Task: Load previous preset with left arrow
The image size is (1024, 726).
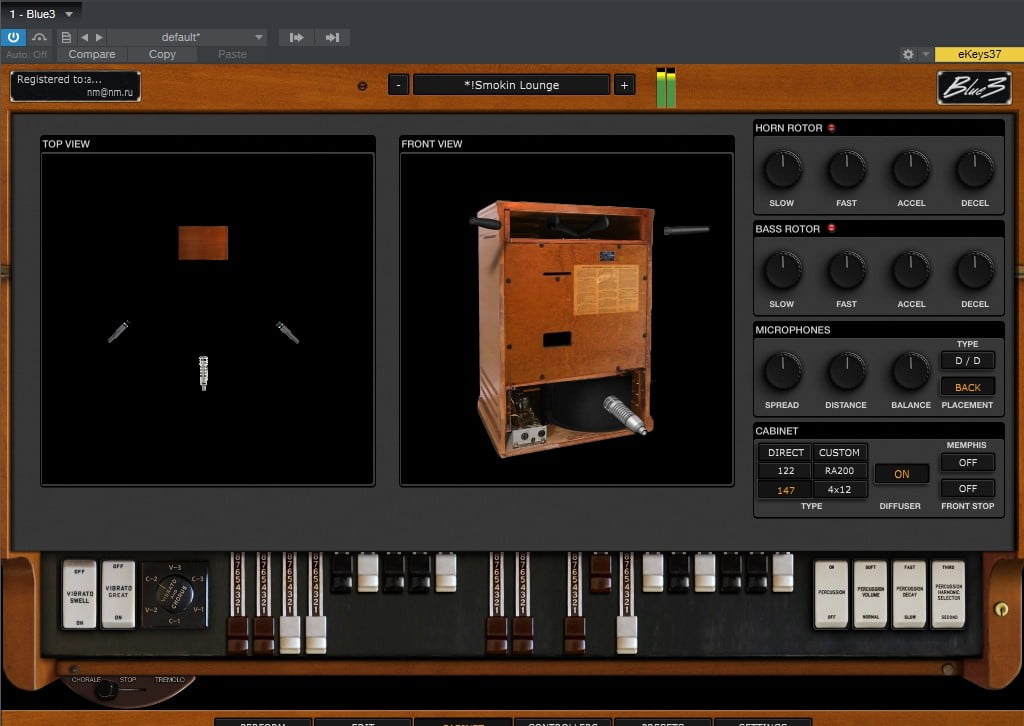Action: tap(84, 37)
